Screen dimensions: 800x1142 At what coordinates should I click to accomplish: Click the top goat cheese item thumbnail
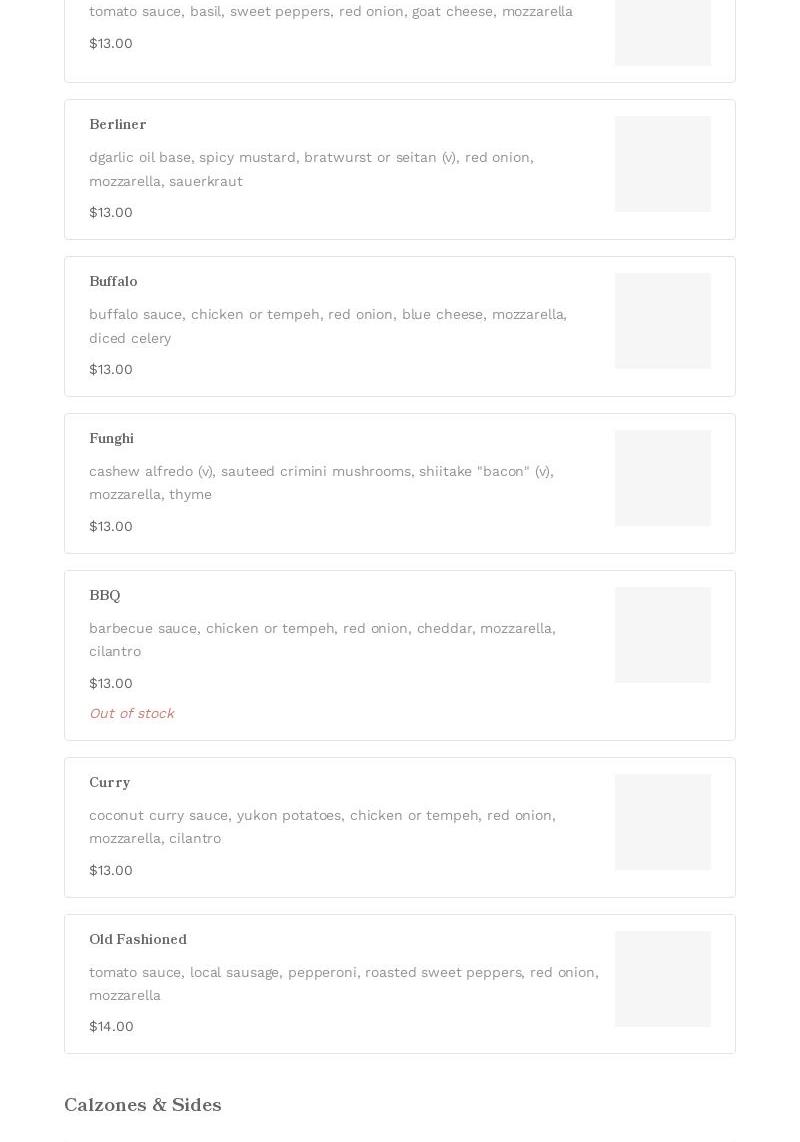(662, 33)
